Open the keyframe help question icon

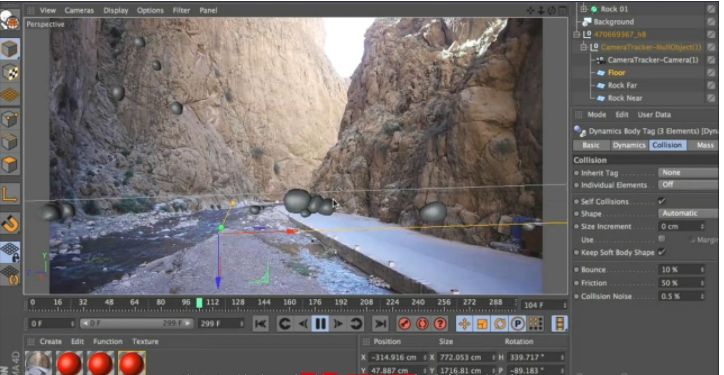click(440, 324)
